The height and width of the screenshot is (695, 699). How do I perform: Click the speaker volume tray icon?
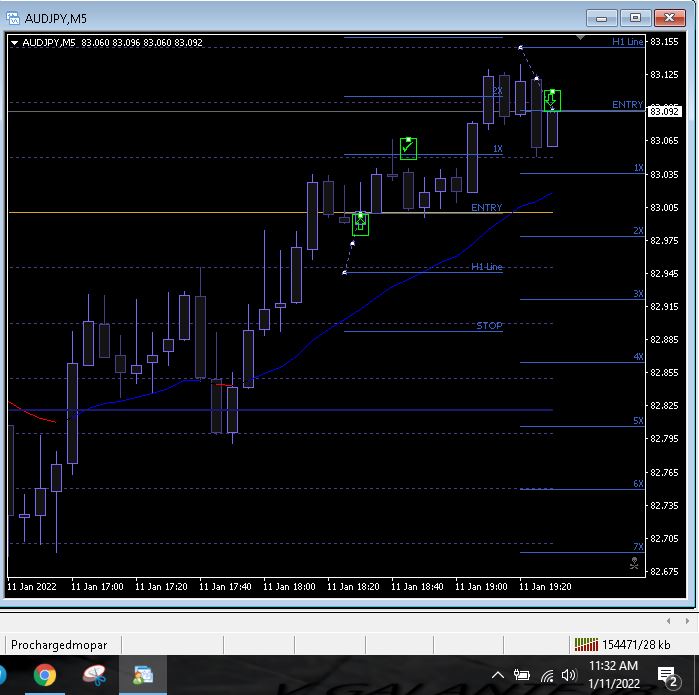(x=568, y=675)
